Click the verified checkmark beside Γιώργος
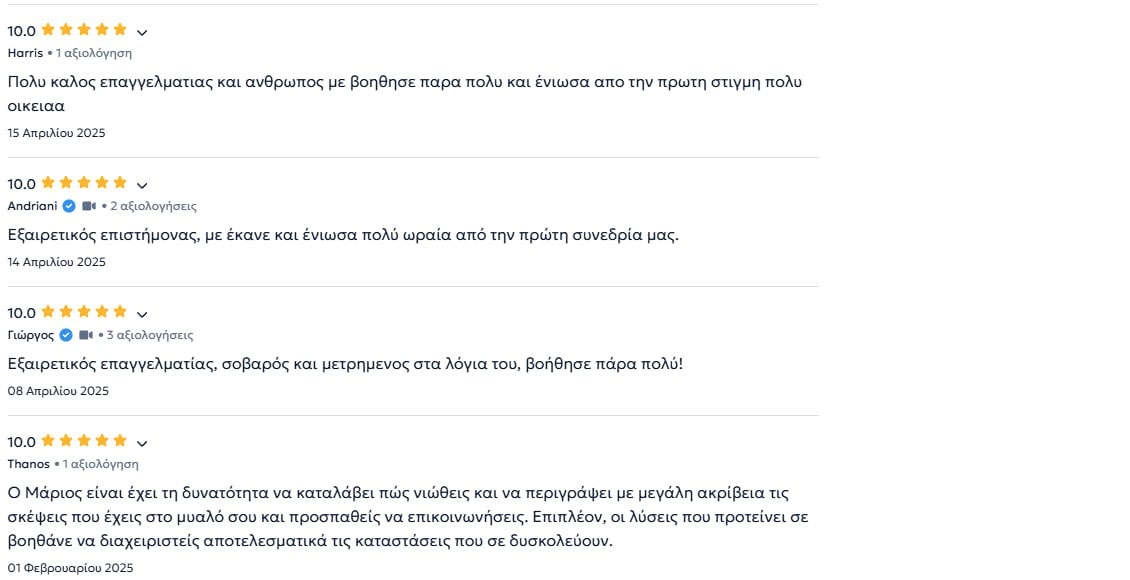 click(66, 335)
